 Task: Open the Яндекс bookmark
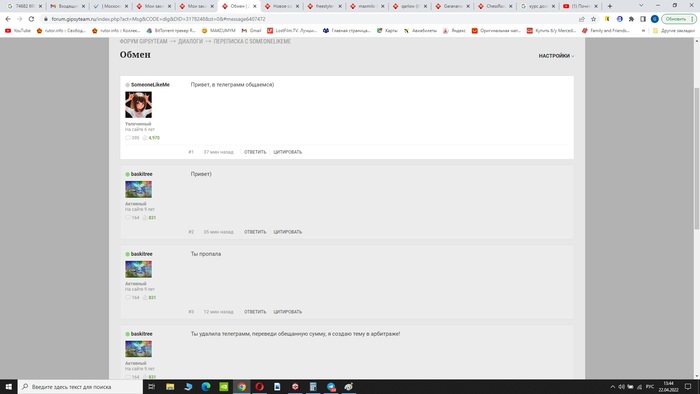454,31
